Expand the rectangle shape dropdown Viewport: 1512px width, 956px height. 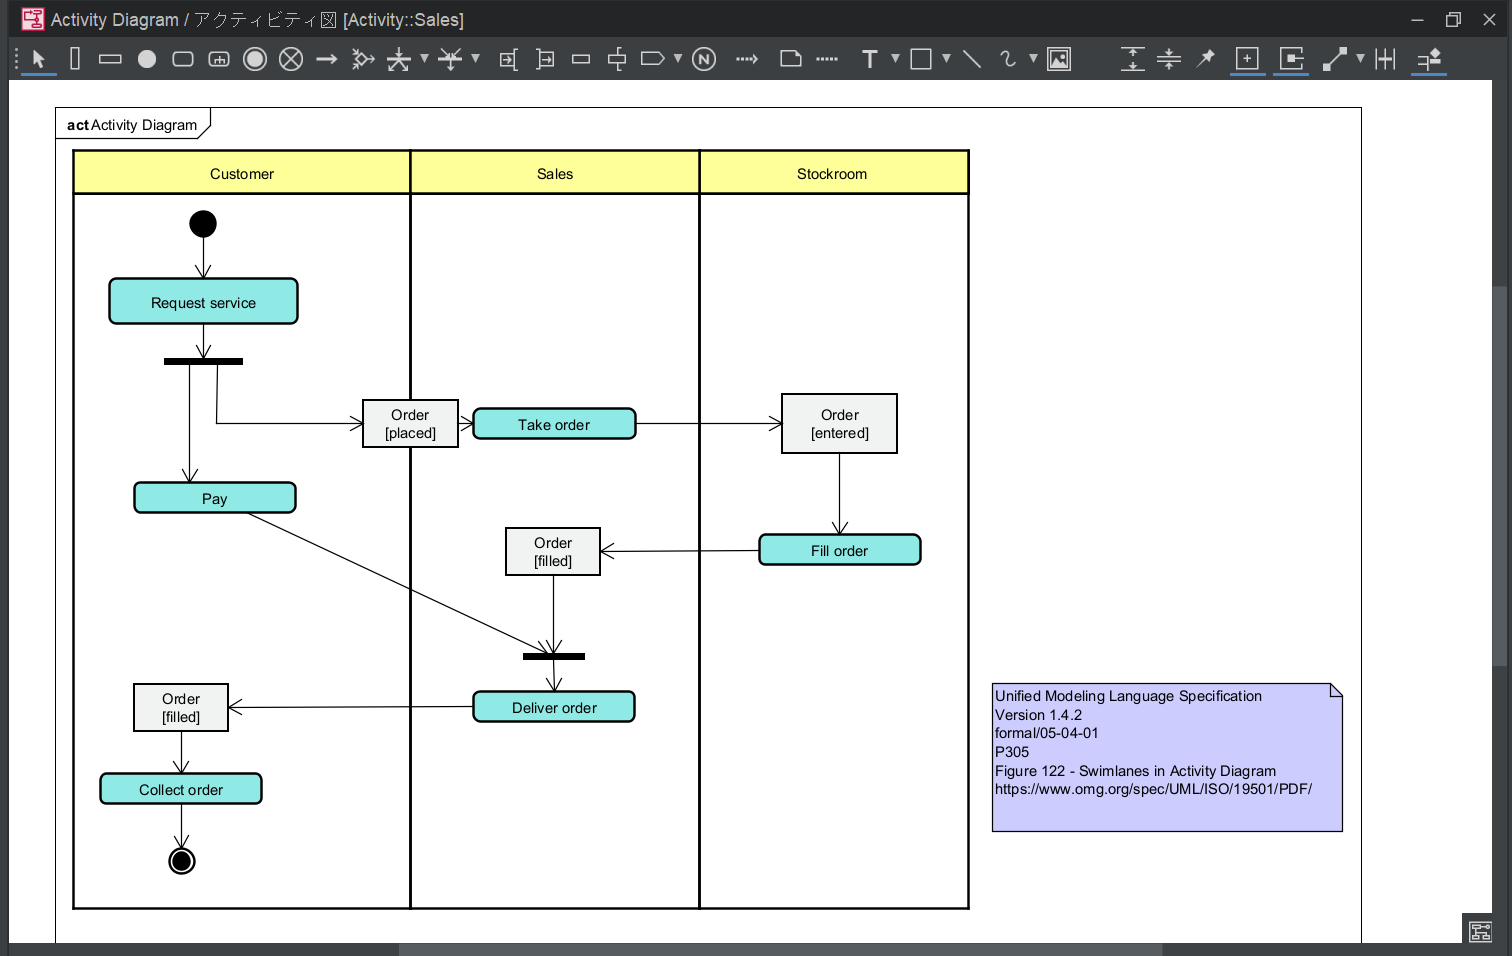point(946,58)
